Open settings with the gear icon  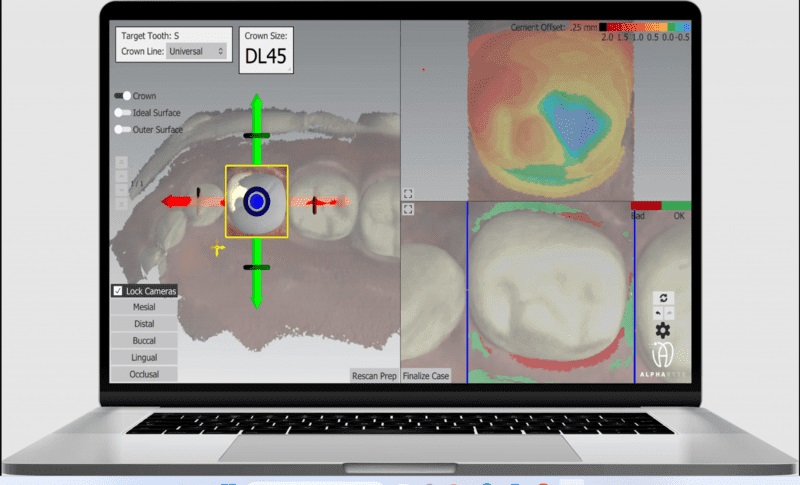coord(661,330)
